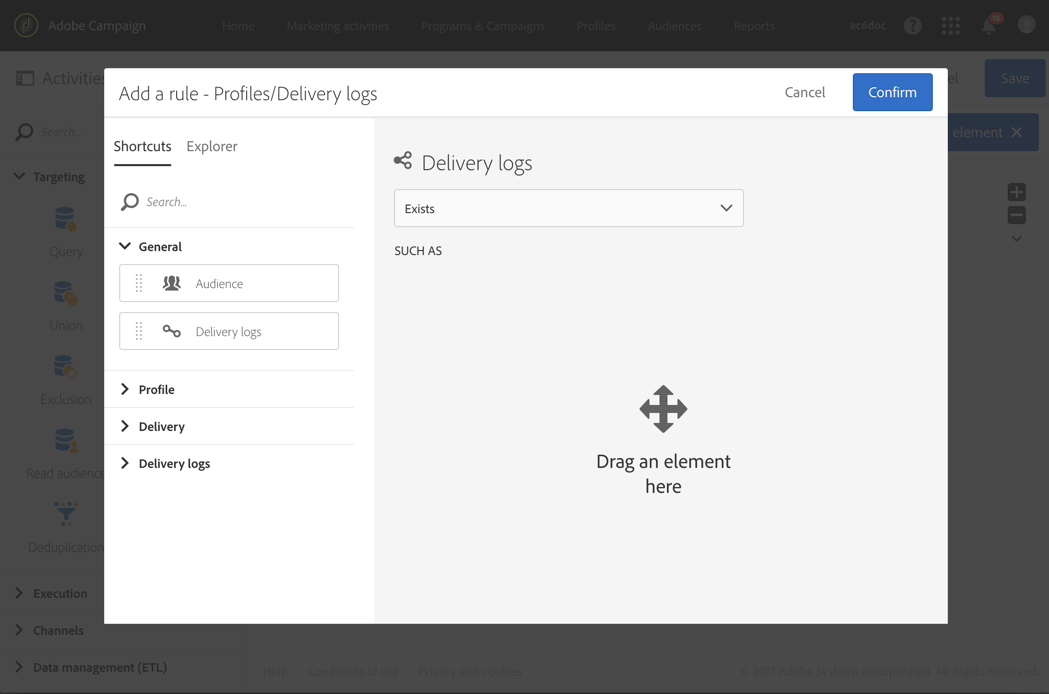The image size is (1049, 694).
Task: Click the magnifier icon in Shortcuts search
Action: tap(130, 202)
